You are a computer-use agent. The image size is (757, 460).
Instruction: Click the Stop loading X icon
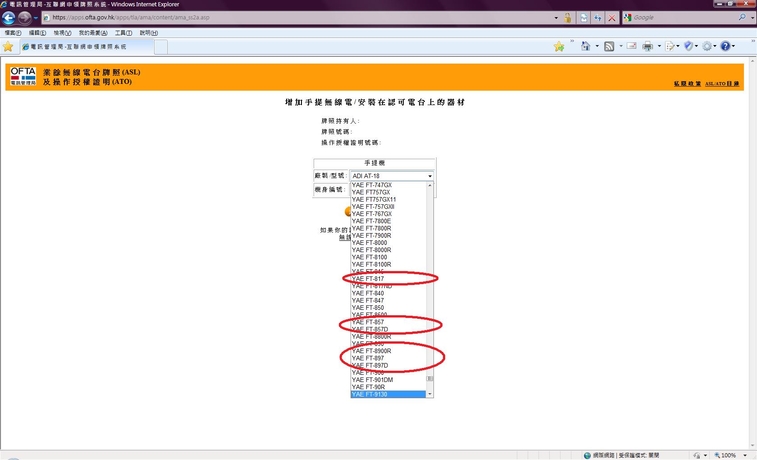coord(611,18)
